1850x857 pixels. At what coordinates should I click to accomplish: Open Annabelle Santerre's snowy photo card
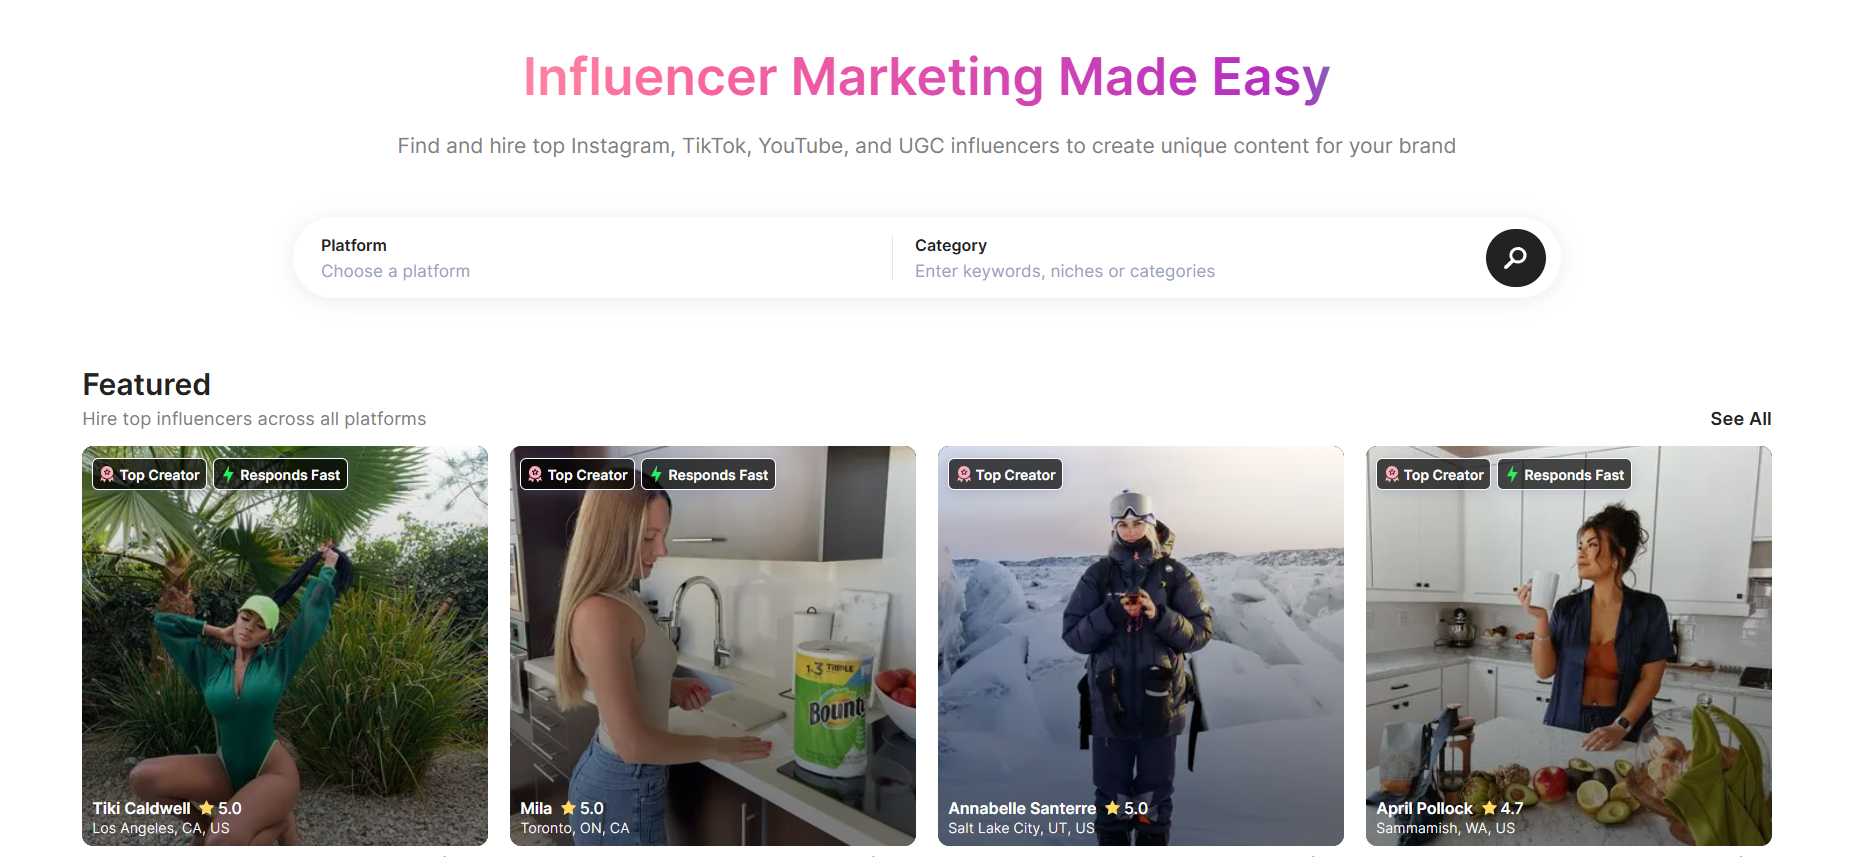1141,646
